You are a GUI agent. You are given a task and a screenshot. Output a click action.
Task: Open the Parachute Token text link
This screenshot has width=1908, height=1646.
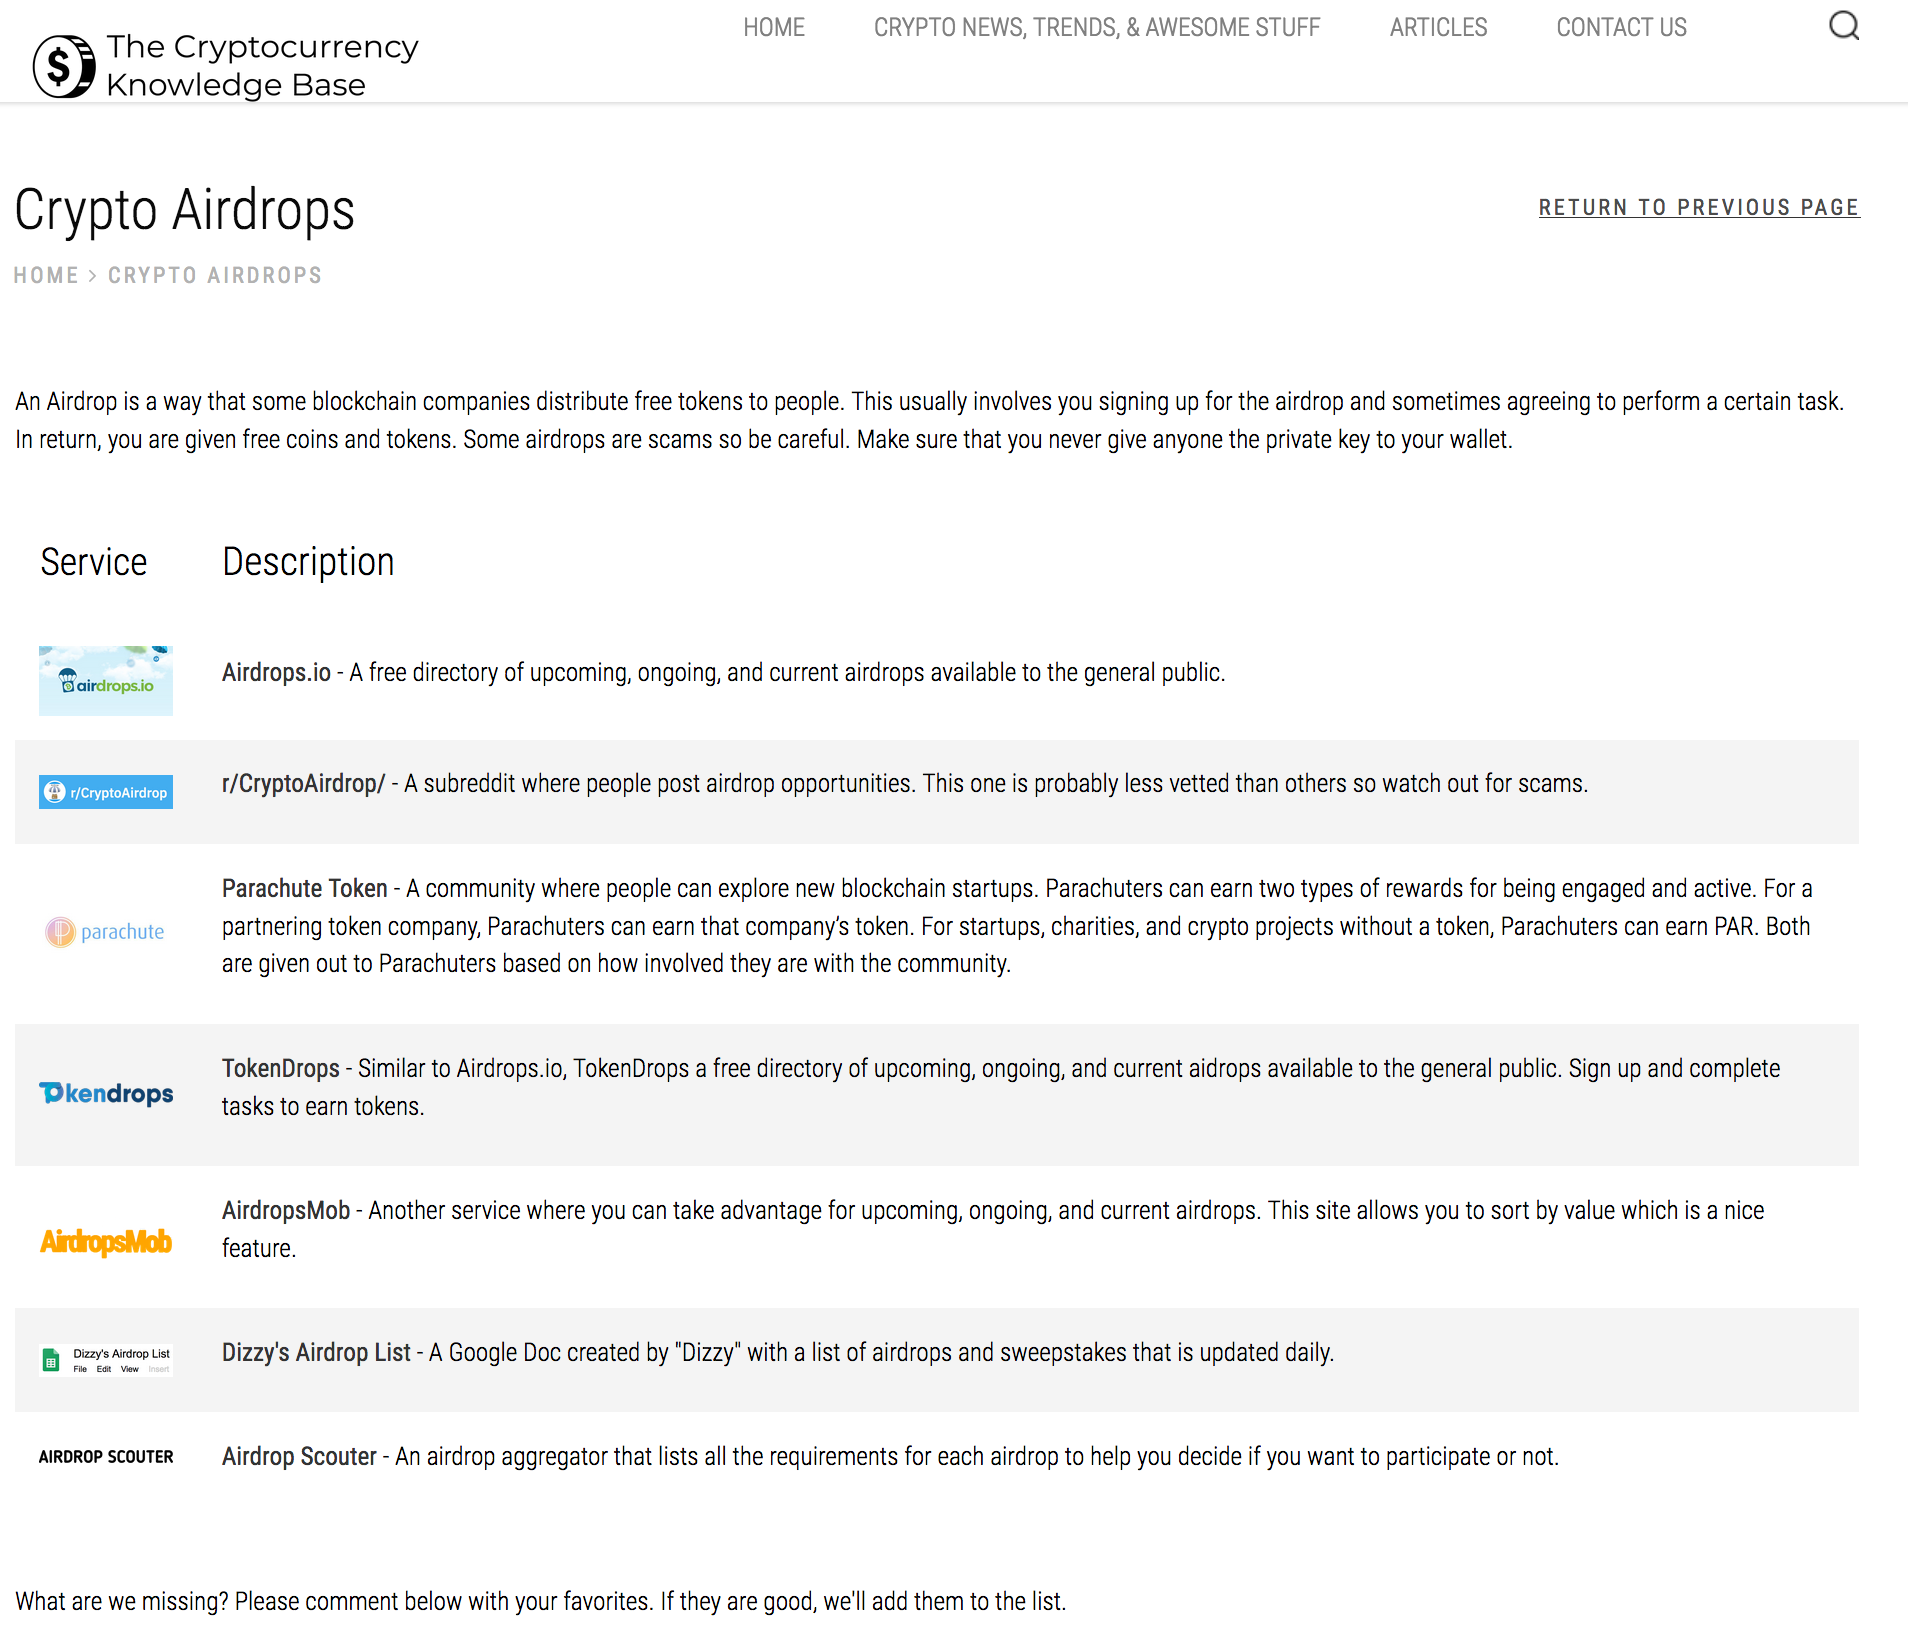[x=304, y=888]
